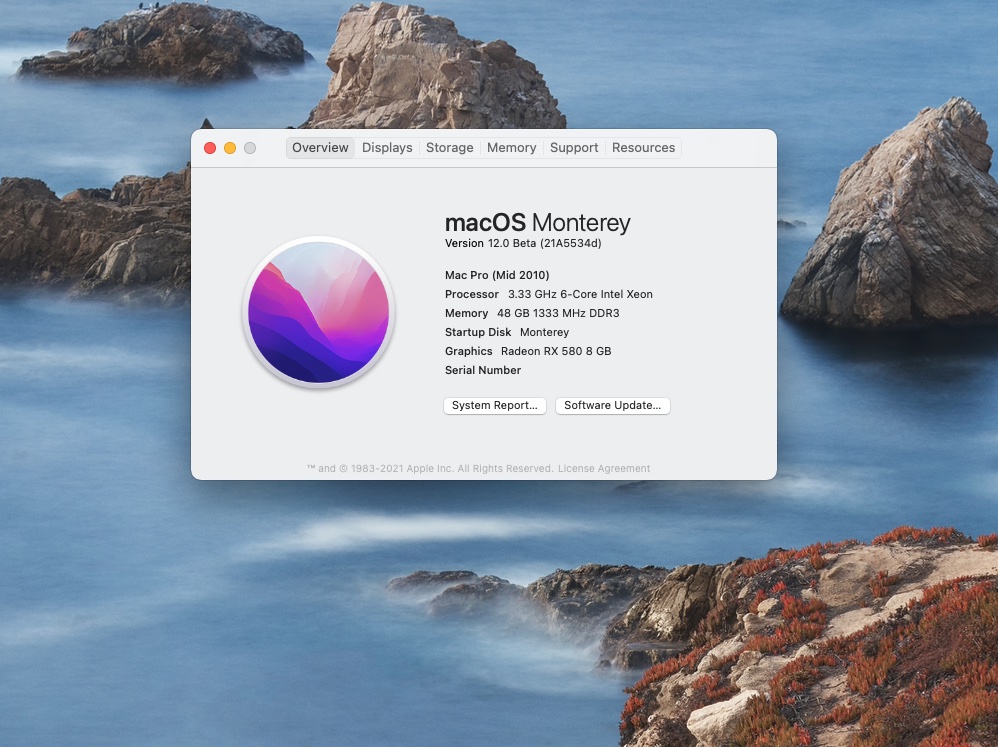This screenshot has width=998, height=747.
Task: Click the macOS Monterey logo icon
Action: tap(319, 312)
